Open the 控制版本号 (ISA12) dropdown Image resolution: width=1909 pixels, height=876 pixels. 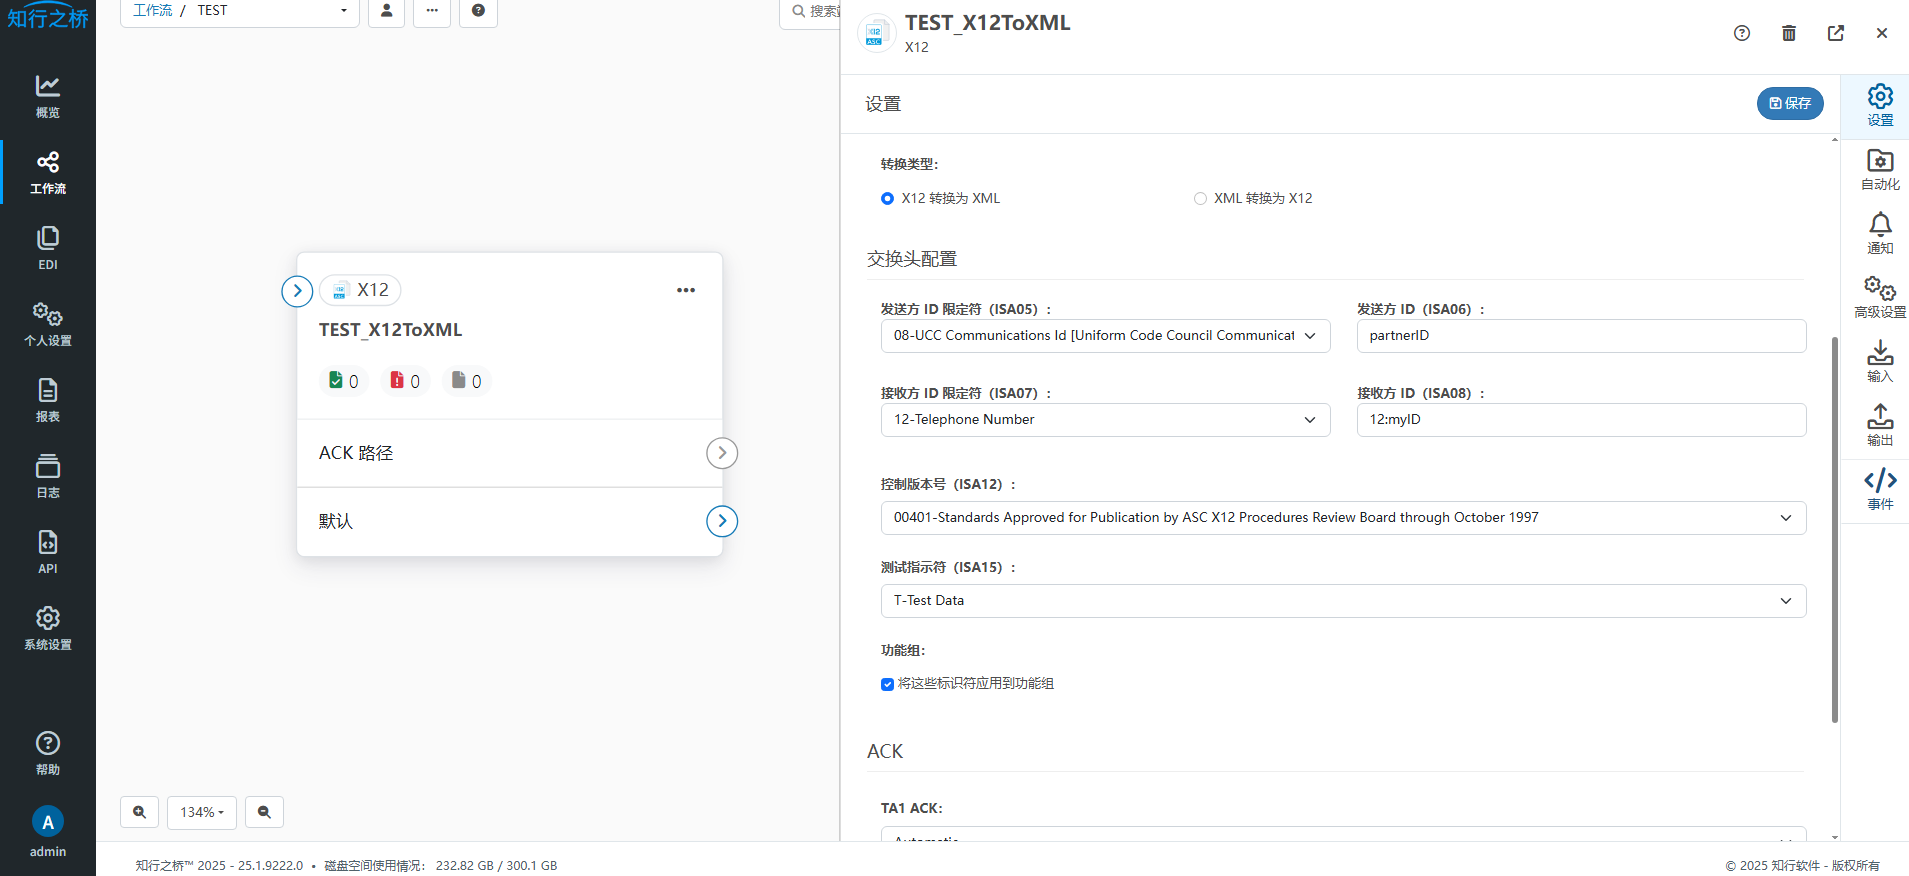tap(1343, 518)
